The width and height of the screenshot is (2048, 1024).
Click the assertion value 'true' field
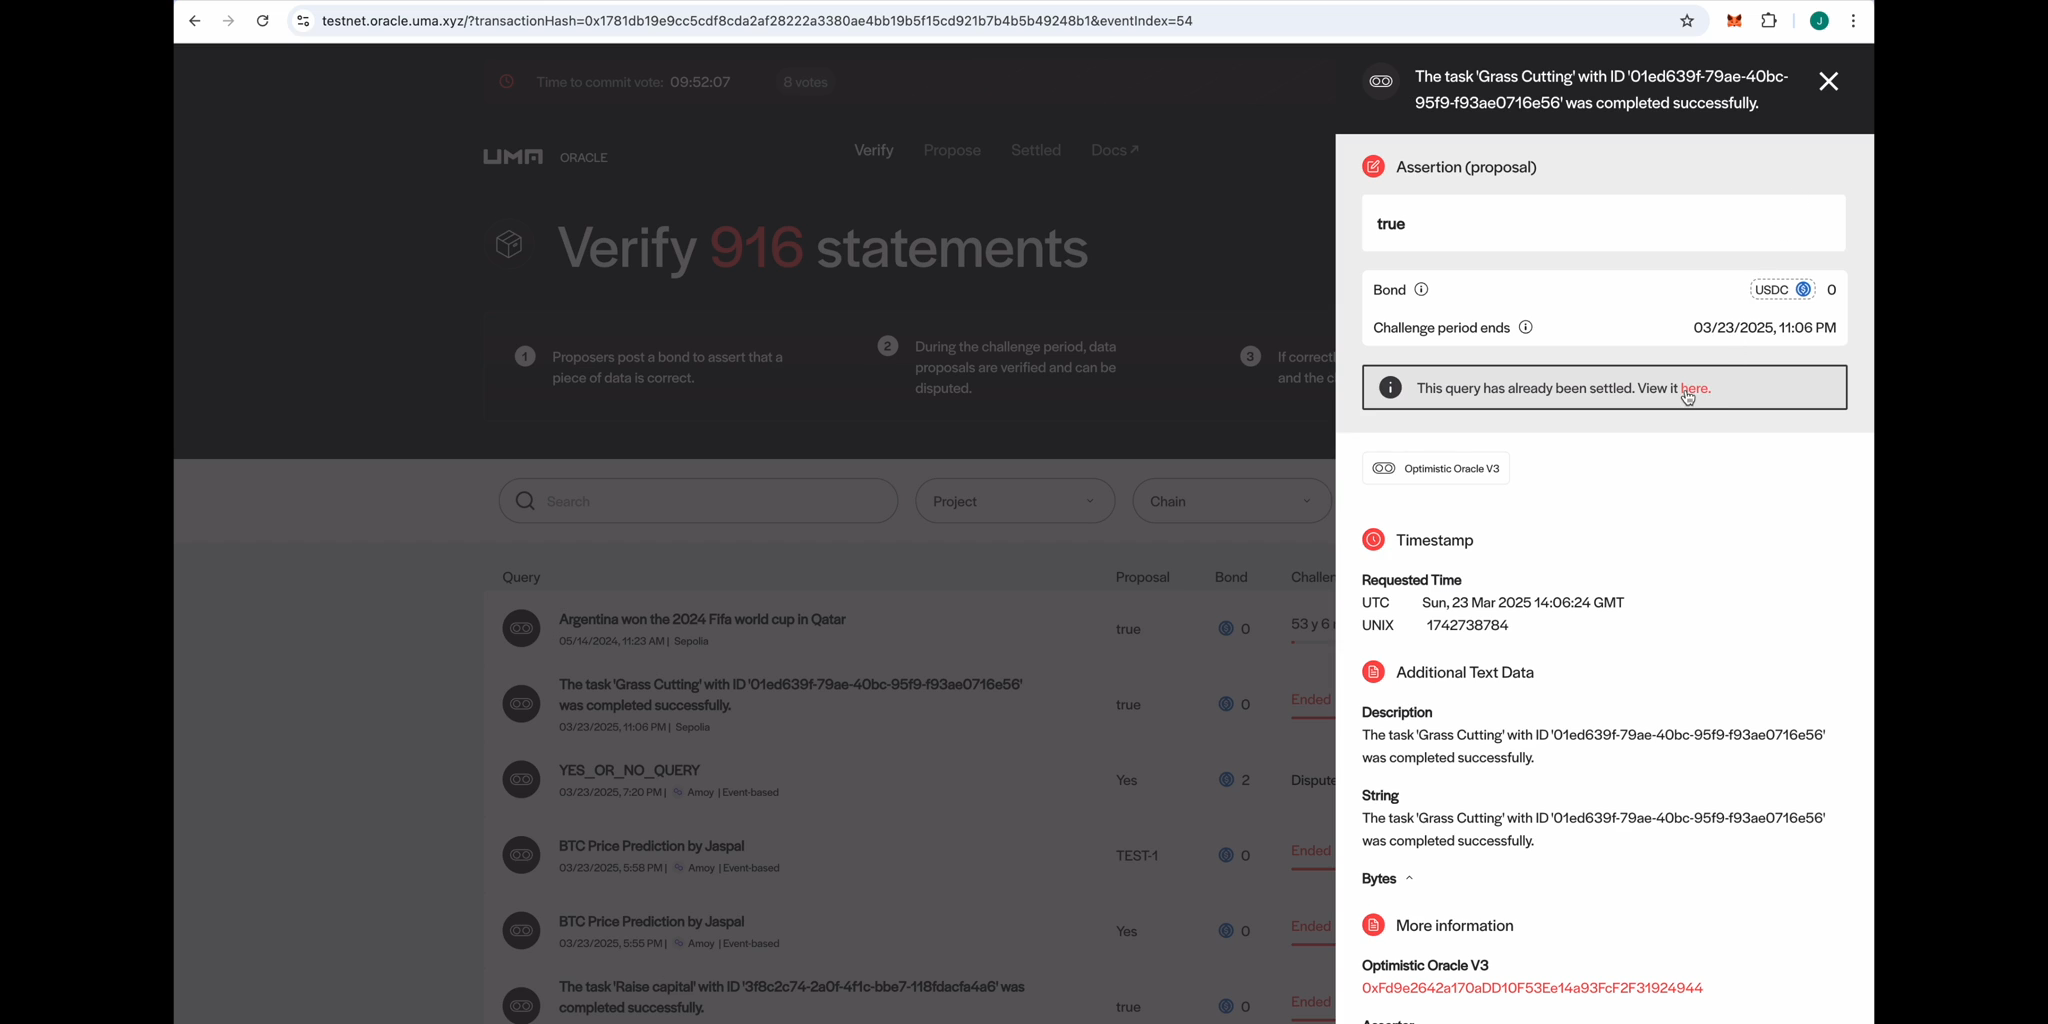point(1603,224)
